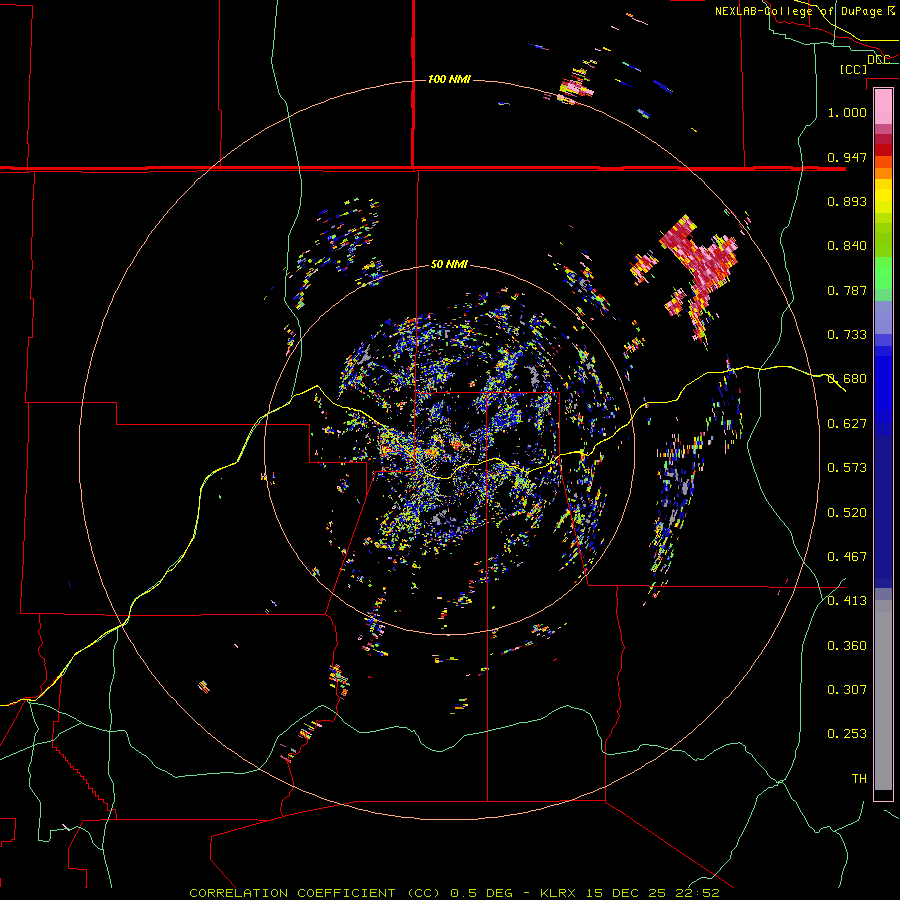
Task: Click the 0.307 scale value
Action: [x=847, y=690]
